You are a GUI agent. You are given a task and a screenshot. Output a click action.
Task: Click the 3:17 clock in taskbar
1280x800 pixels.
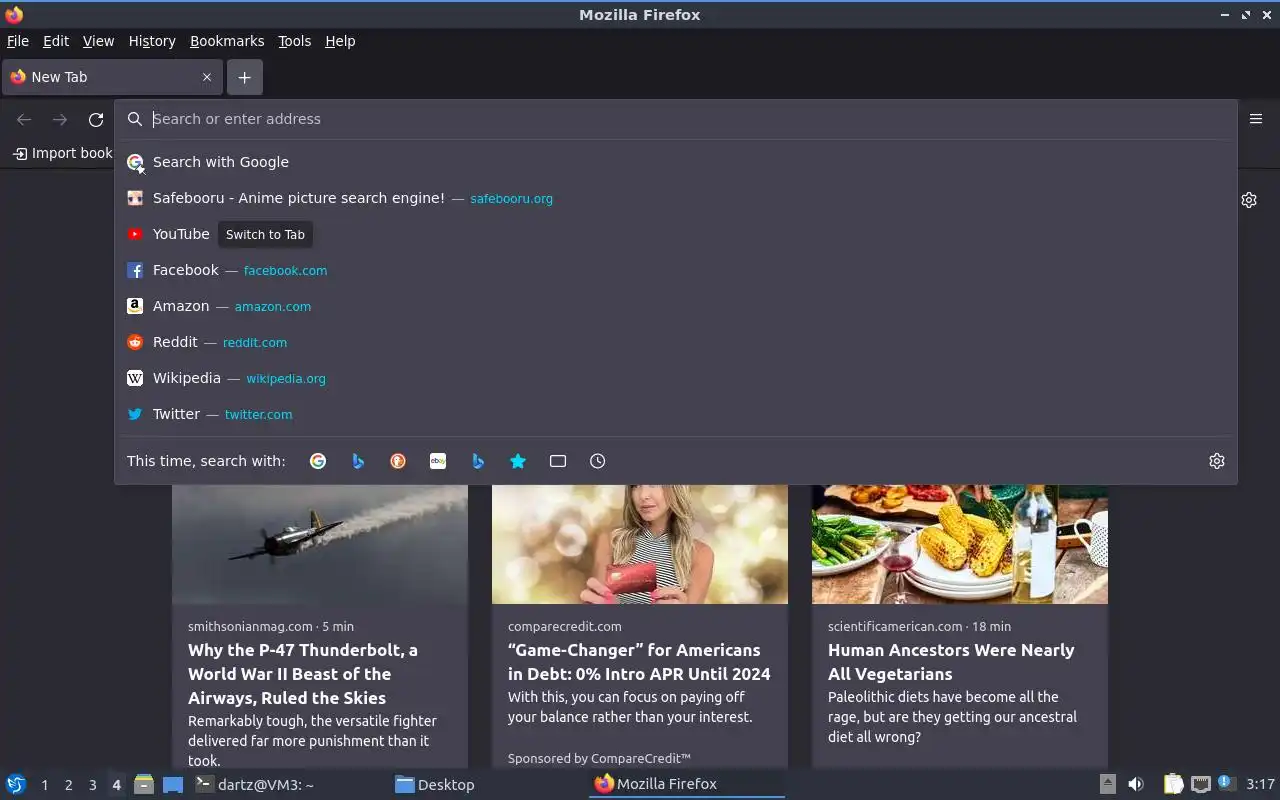coord(1260,784)
